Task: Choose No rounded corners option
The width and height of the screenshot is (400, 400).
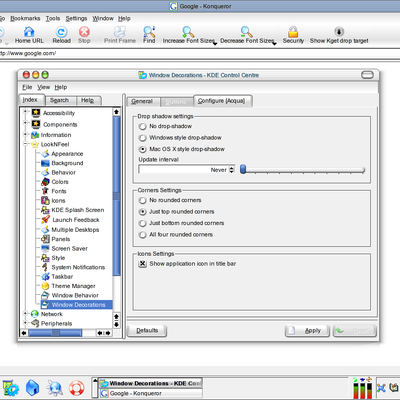Action: click(x=143, y=200)
